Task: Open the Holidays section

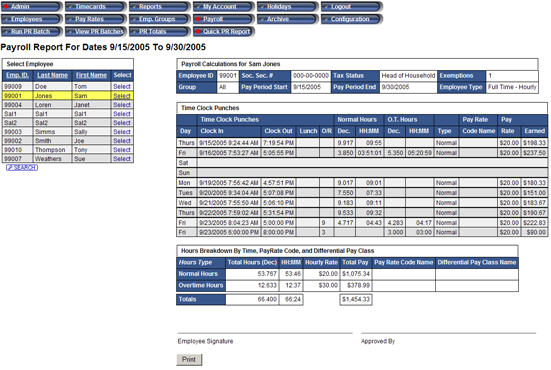Action: (x=287, y=7)
